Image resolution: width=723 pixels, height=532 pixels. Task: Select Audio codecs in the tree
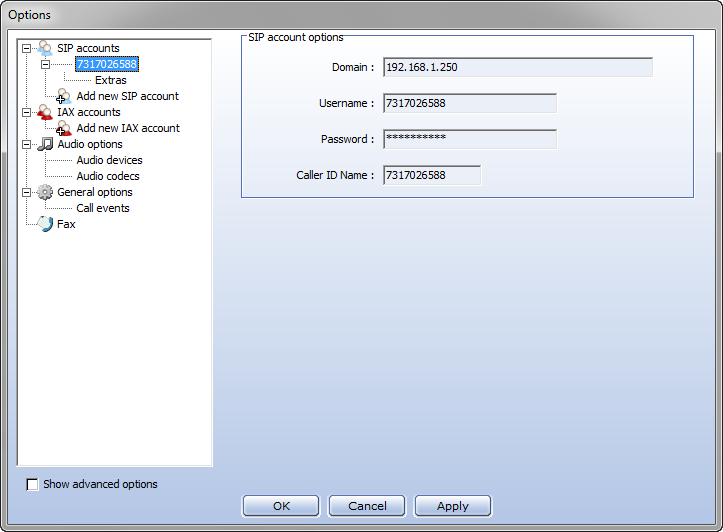[x=108, y=176]
